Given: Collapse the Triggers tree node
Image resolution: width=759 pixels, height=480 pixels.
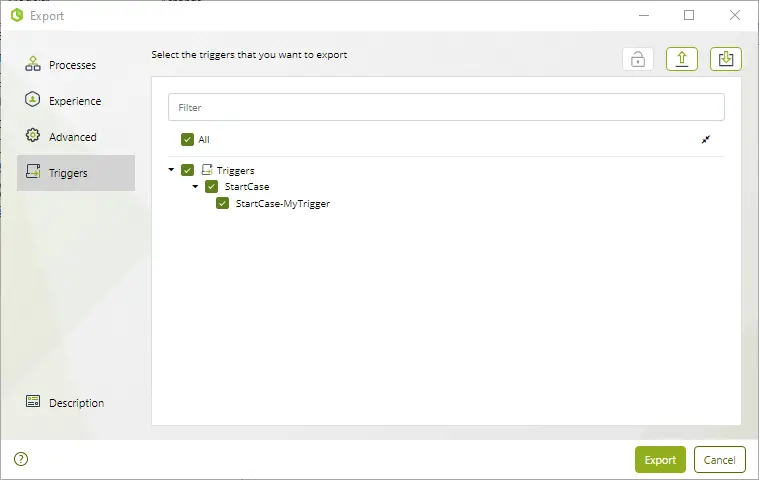Looking at the screenshot, I should tap(171, 170).
